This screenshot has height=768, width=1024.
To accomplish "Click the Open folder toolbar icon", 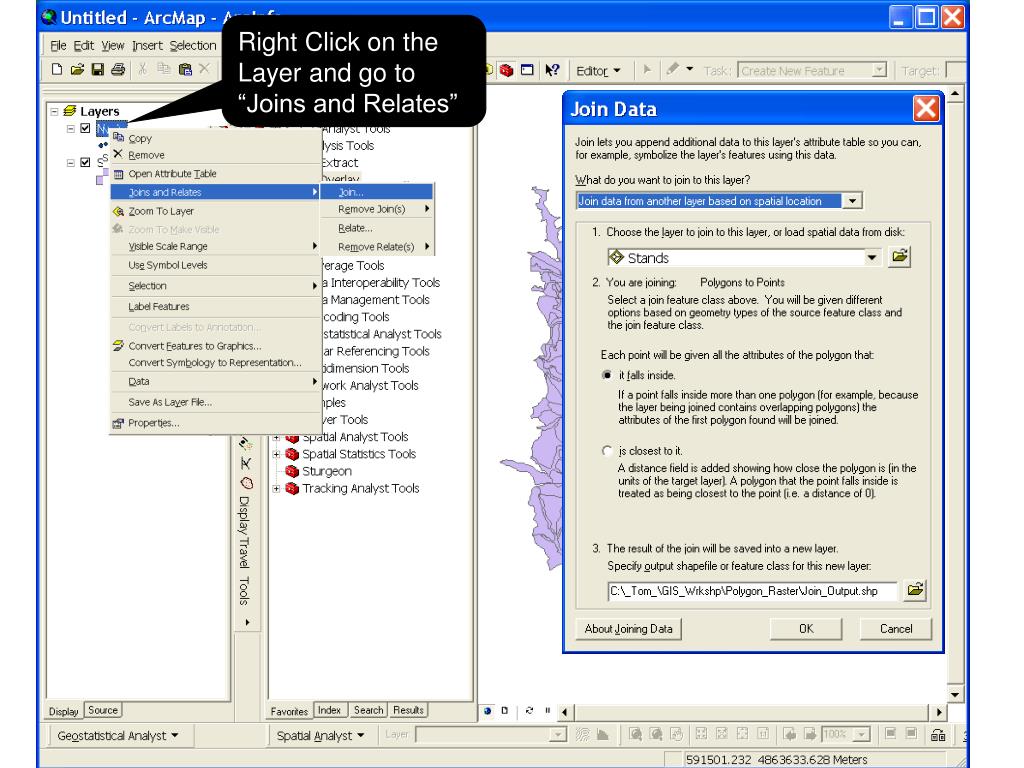I will pyautogui.click(x=77, y=69).
